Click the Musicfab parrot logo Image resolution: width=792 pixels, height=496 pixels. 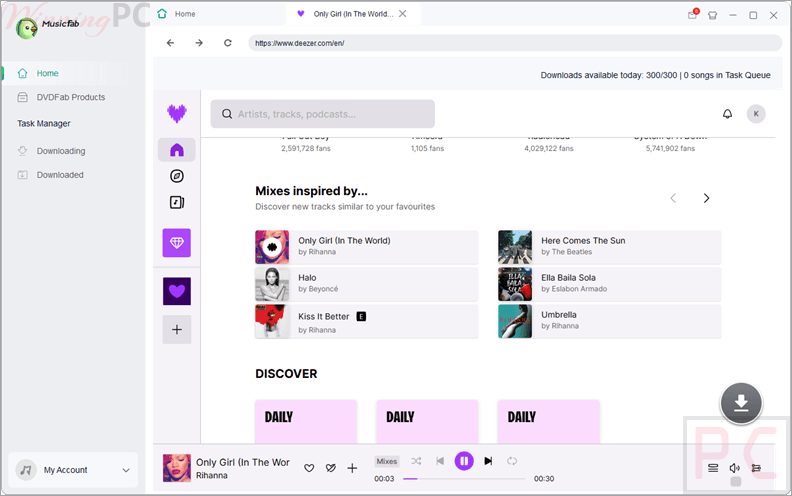point(27,28)
